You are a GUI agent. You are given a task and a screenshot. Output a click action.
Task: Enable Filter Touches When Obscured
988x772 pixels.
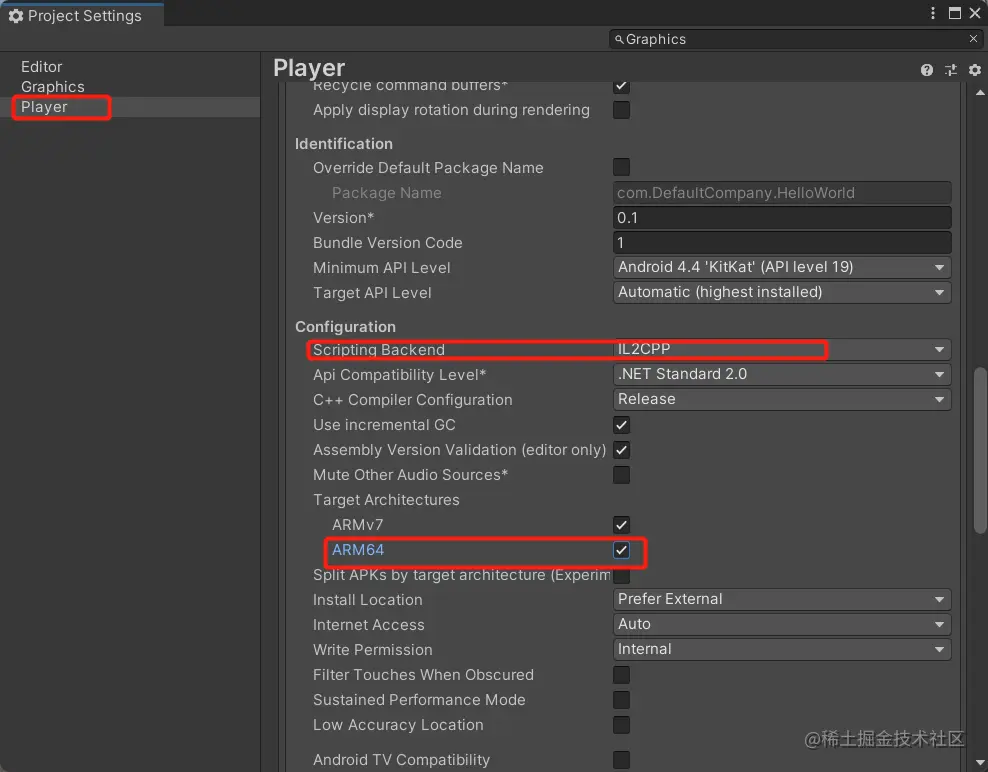pos(621,675)
